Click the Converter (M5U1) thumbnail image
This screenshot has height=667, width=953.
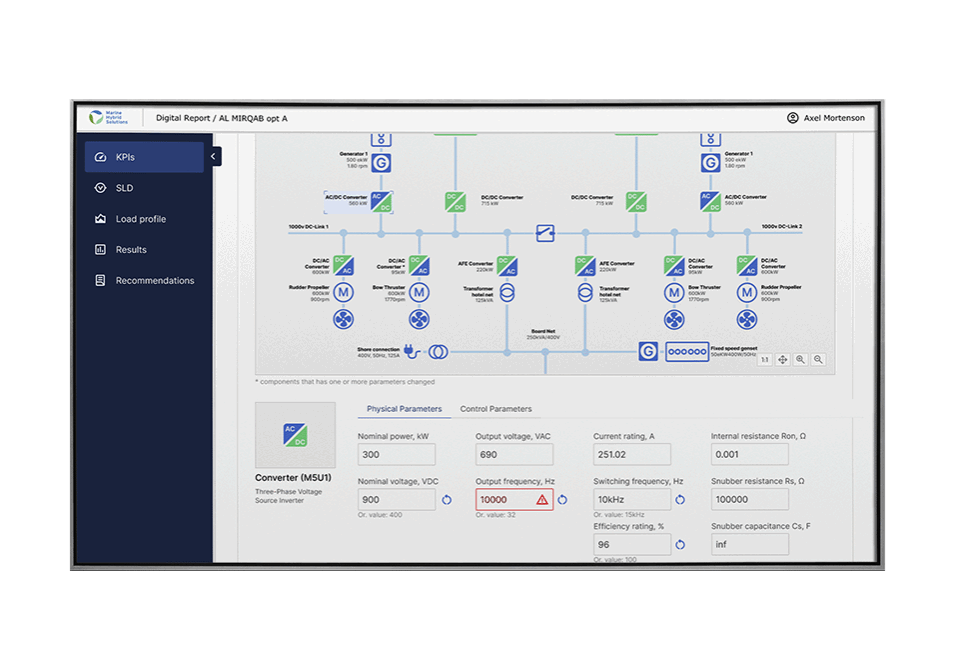(295, 435)
